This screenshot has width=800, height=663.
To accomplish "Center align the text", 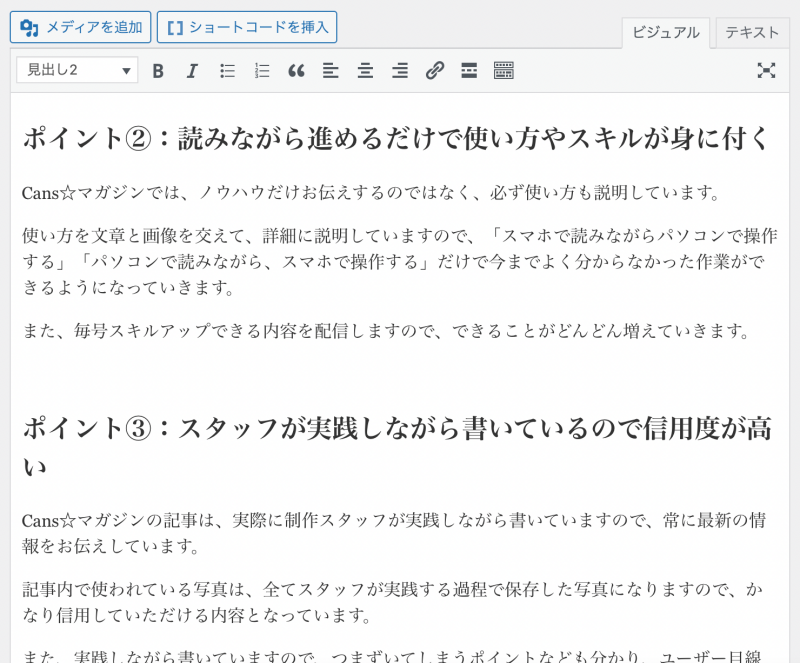I will coord(365,71).
